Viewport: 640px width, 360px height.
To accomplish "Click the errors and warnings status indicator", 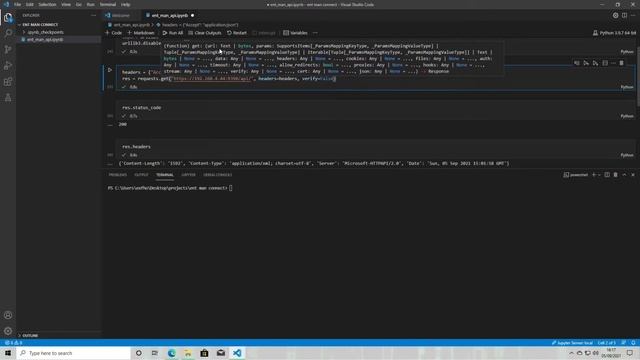I will pyautogui.click(x=13, y=343).
